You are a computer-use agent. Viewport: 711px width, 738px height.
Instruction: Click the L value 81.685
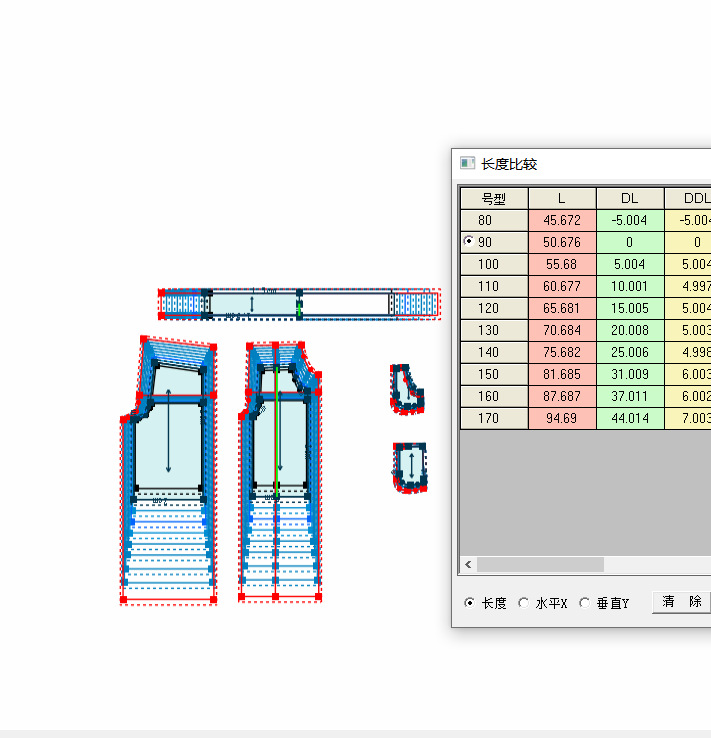click(562, 374)
